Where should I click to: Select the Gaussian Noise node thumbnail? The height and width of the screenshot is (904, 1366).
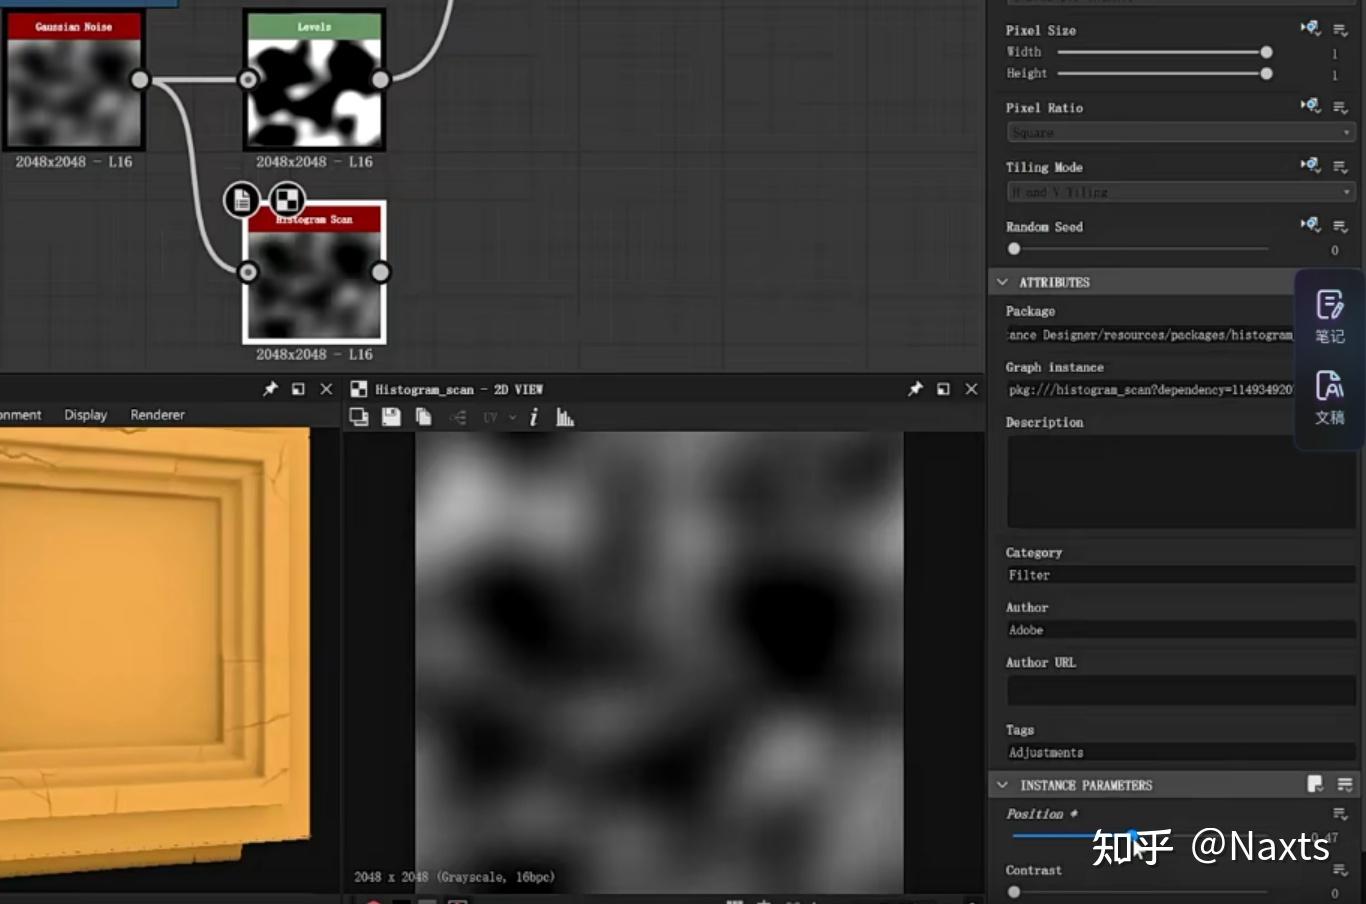(x=74, y=93)
